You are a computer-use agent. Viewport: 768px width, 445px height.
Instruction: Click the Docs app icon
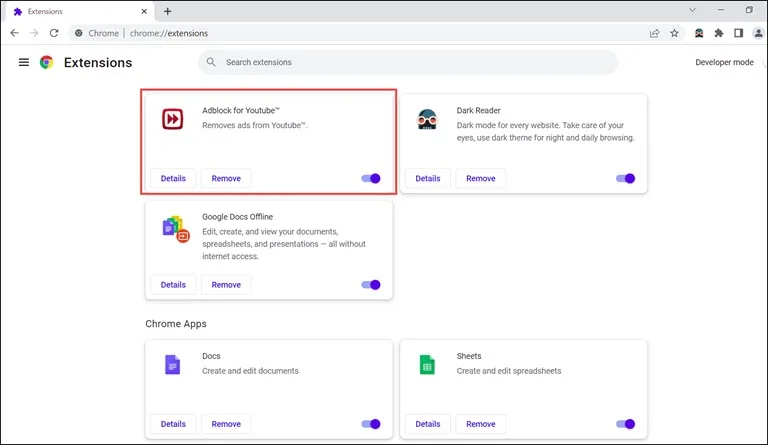(172, 365)
